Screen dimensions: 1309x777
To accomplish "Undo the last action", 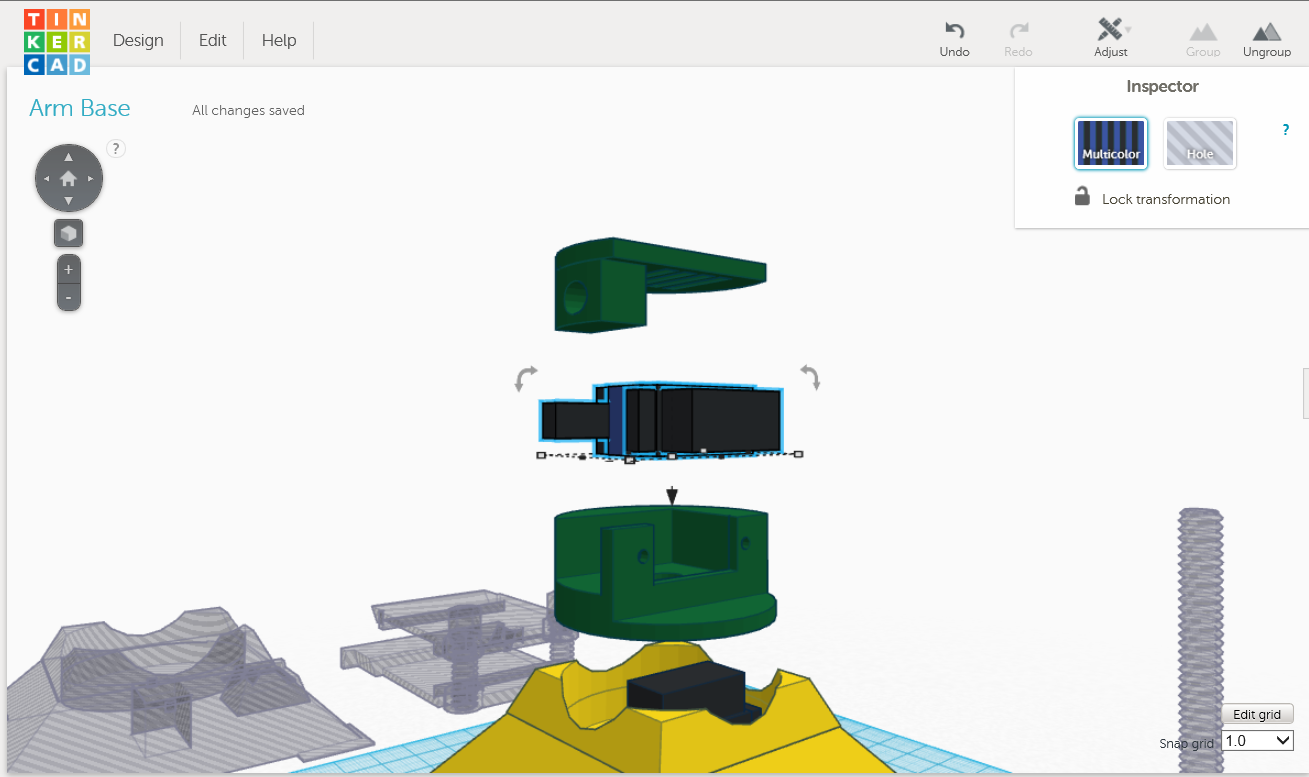I will click(x=955, y=40).
